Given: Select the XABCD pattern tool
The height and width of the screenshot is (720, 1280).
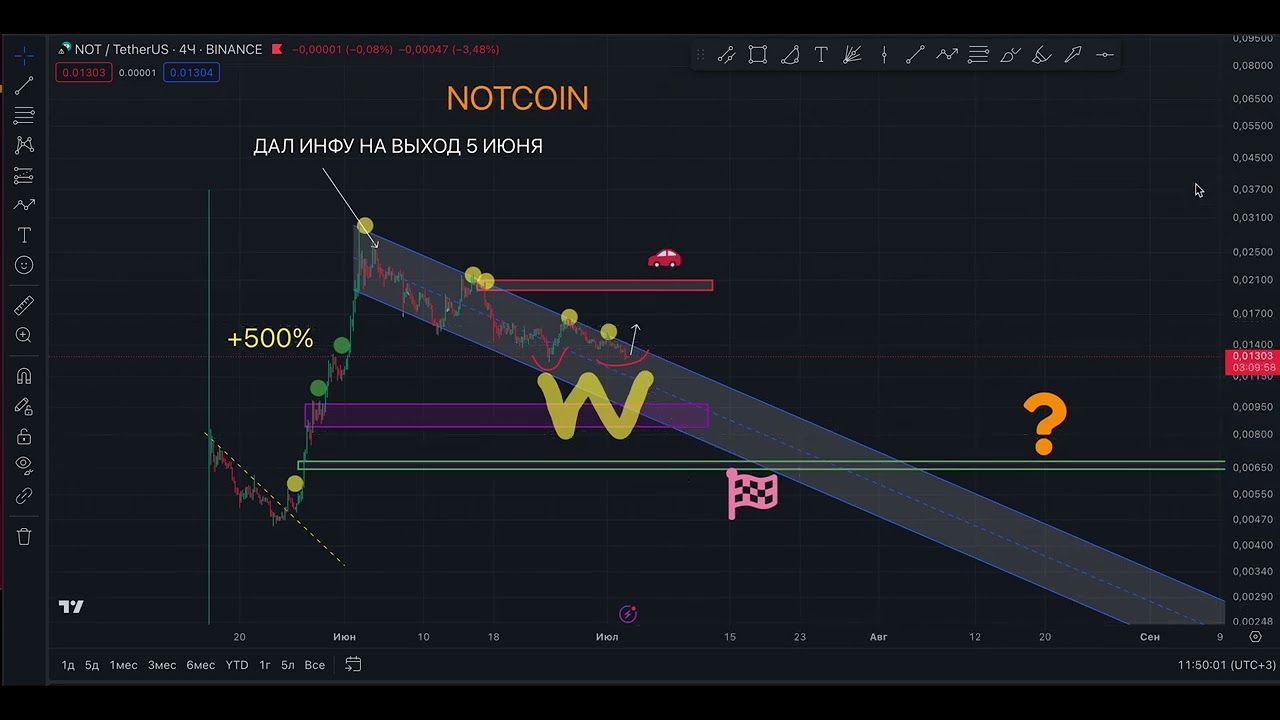Looking at the screenshot, I should [24, 145].
